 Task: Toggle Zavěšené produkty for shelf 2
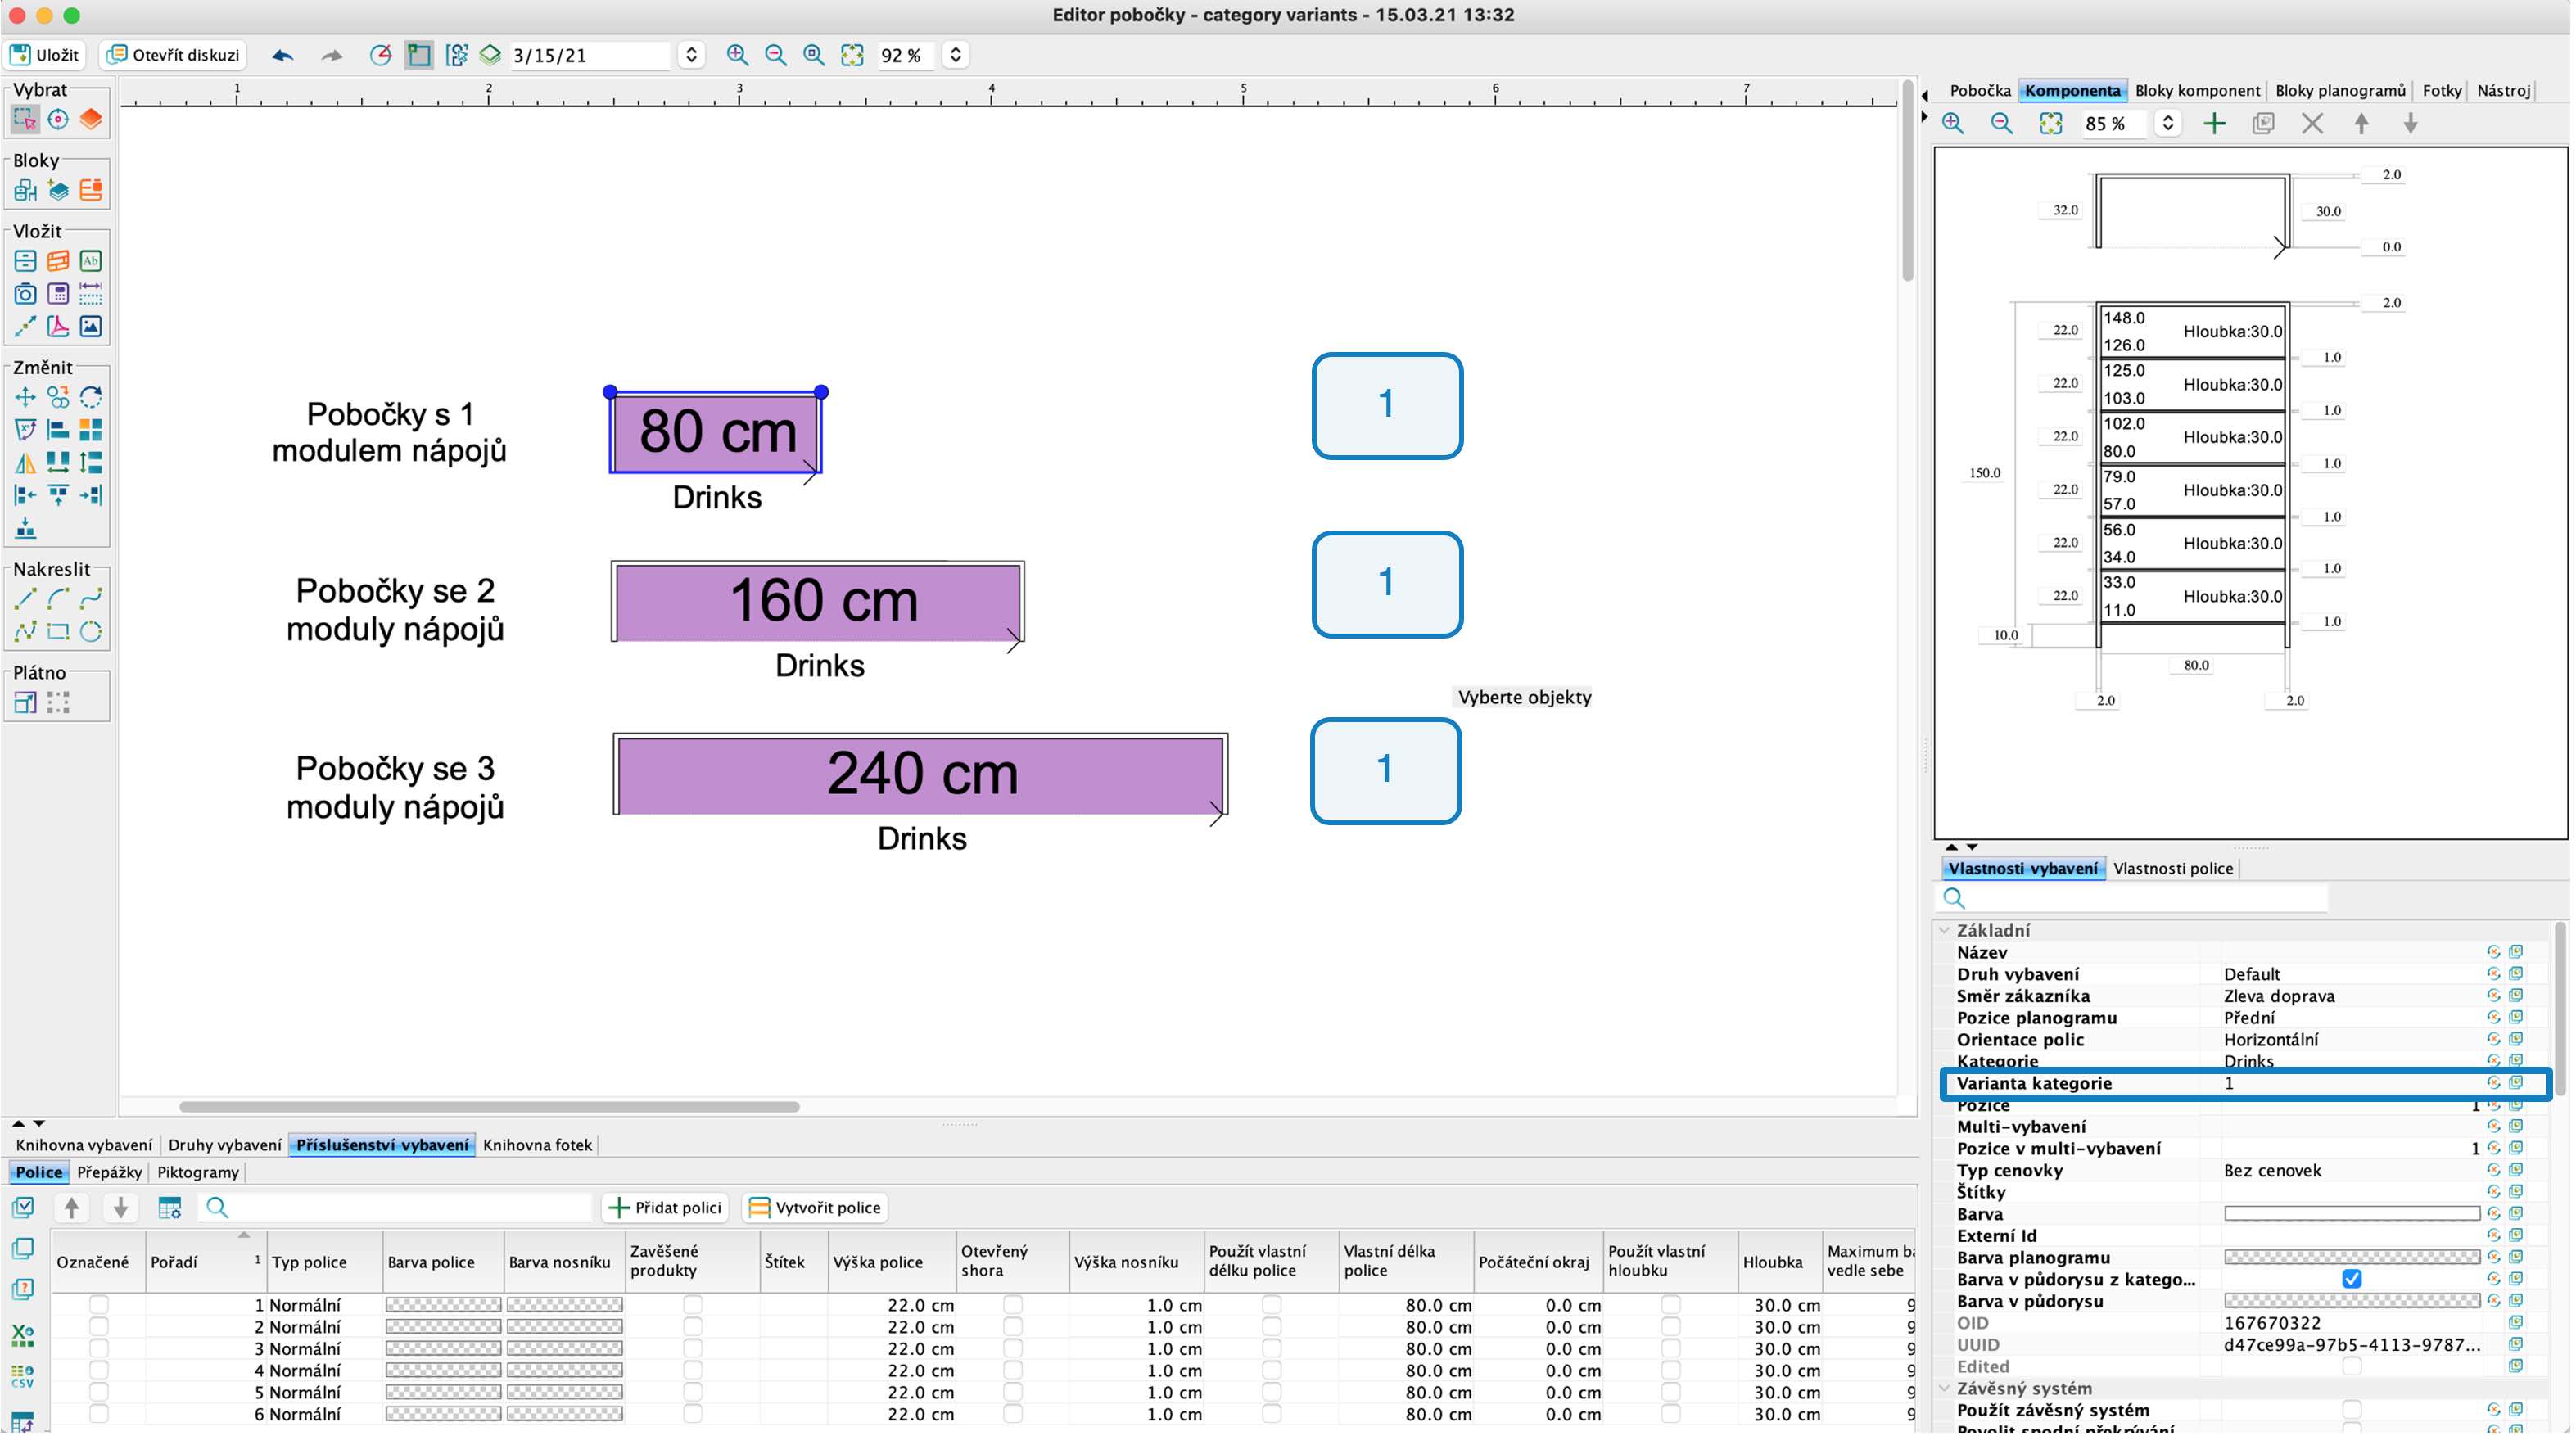point(692,1326)
